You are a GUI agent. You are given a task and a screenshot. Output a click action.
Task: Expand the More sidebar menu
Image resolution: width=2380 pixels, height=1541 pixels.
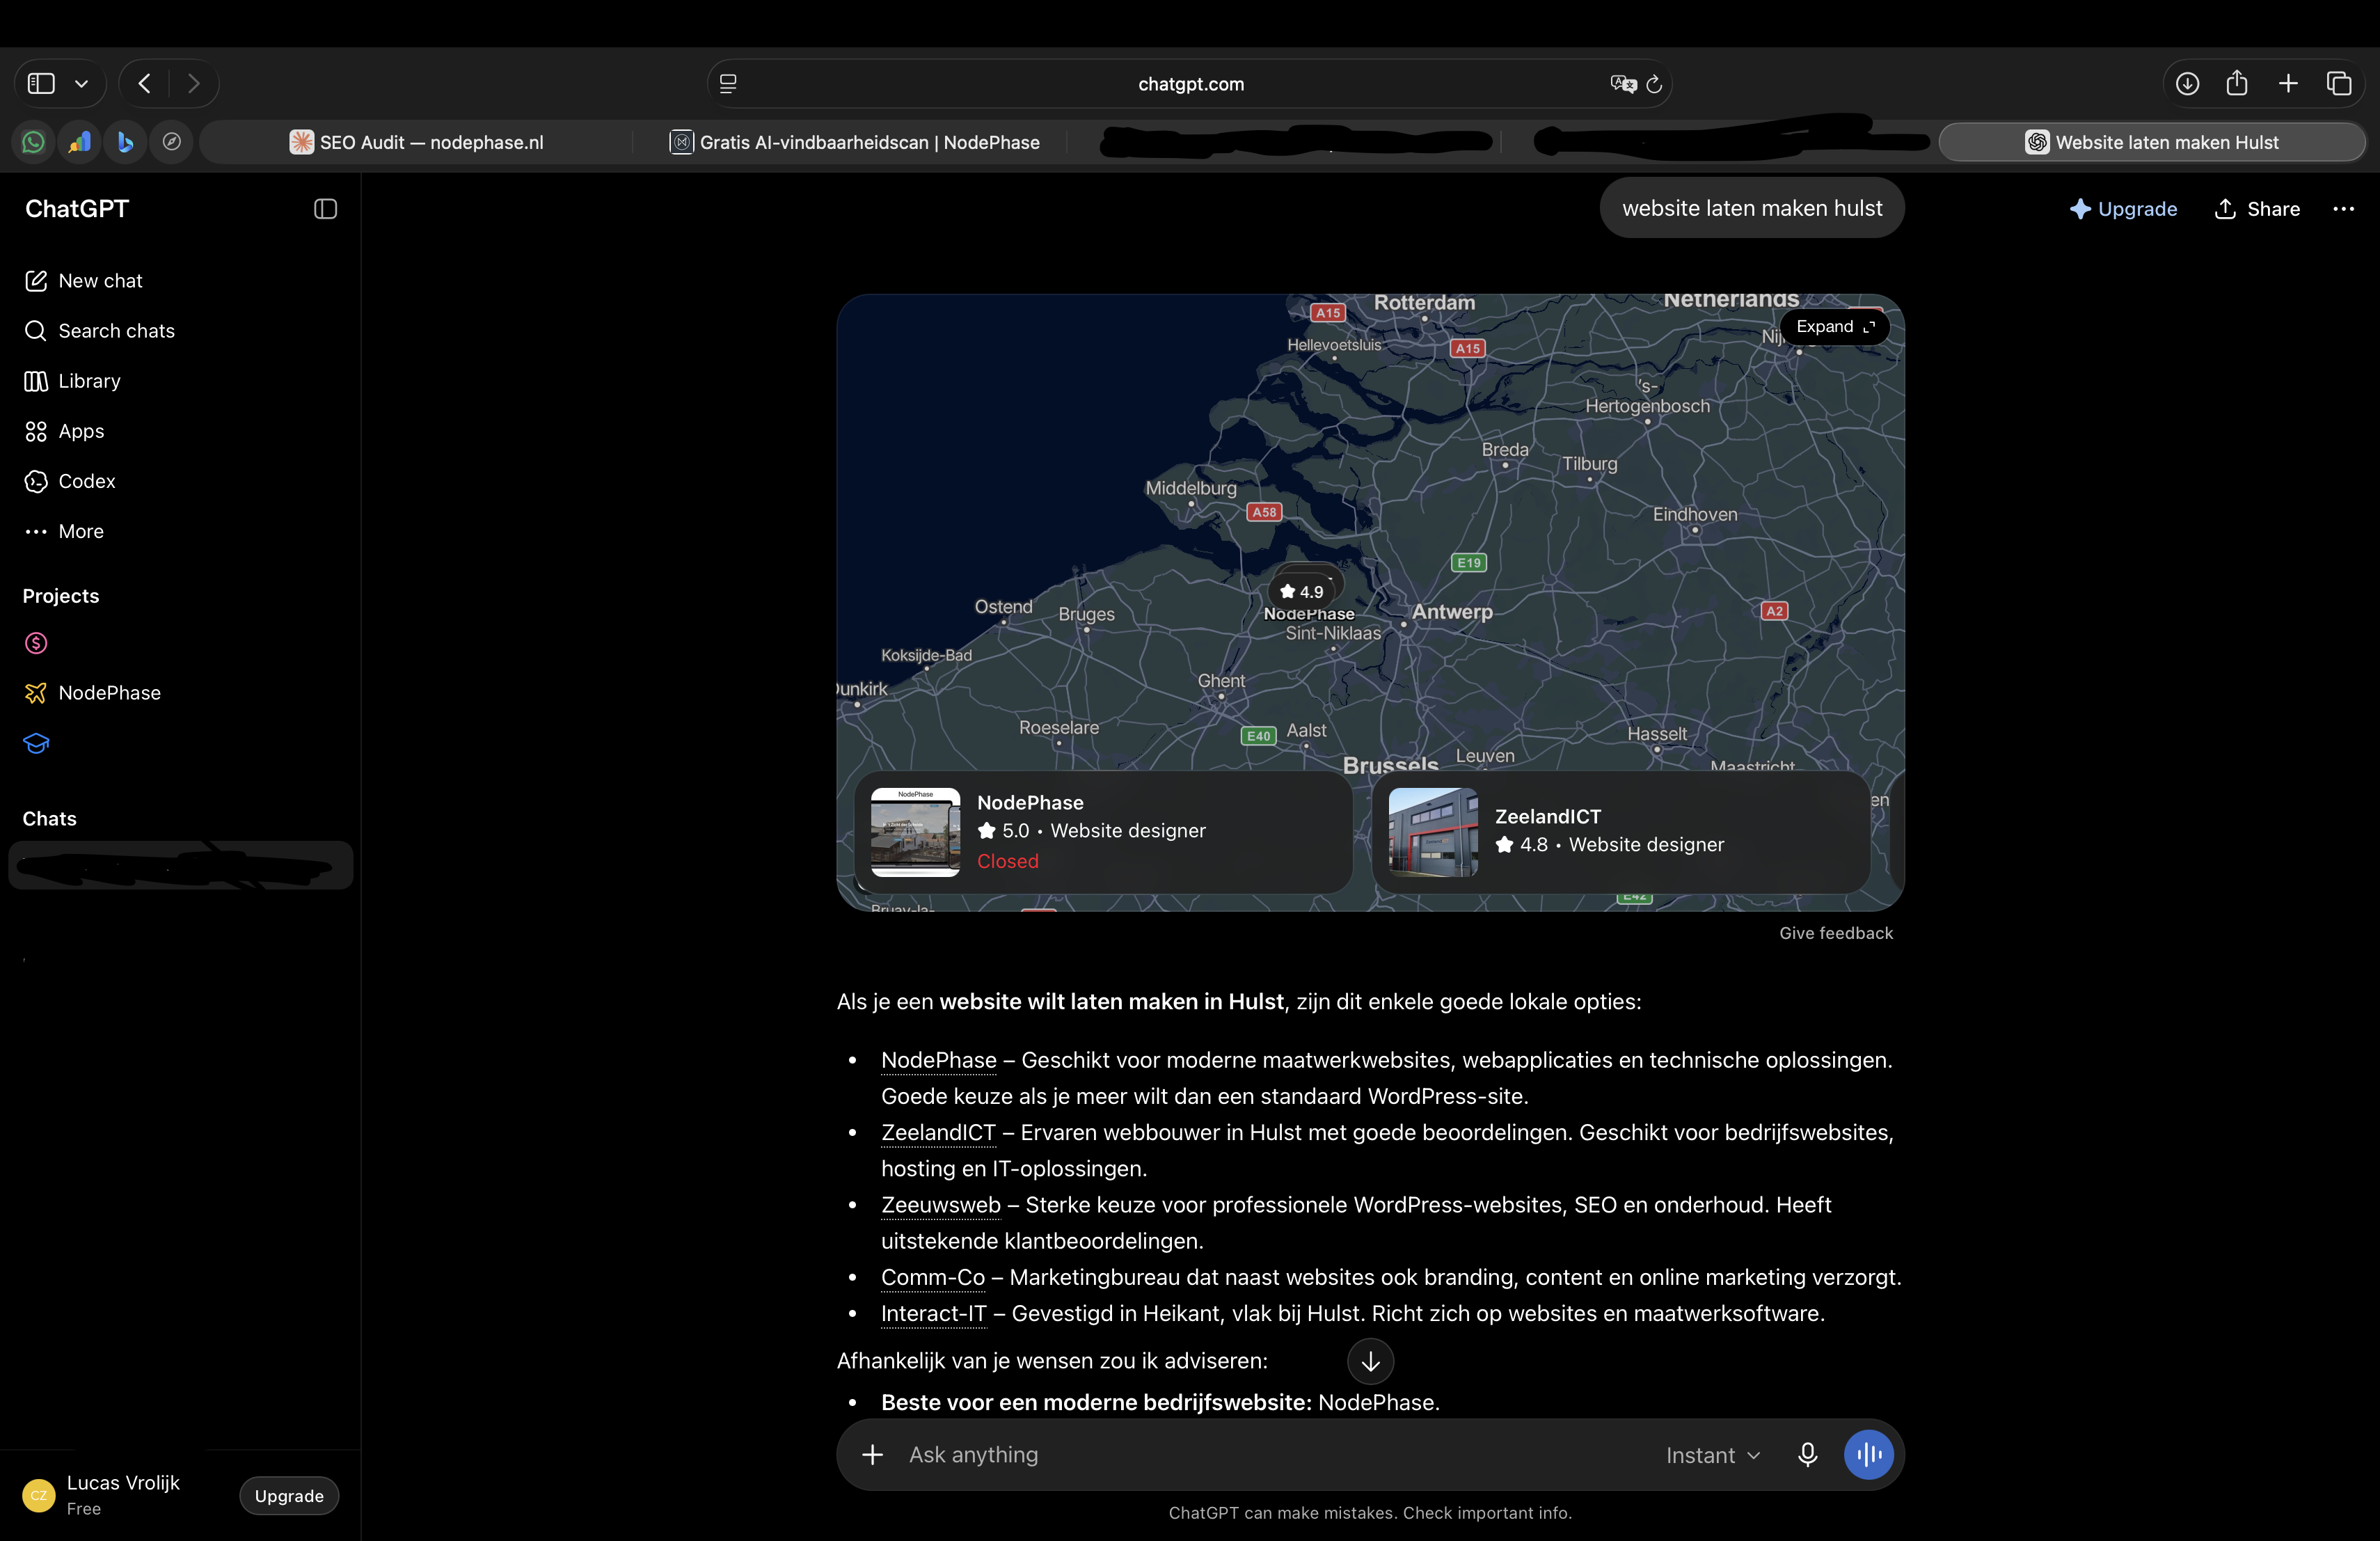coord(64,531)
